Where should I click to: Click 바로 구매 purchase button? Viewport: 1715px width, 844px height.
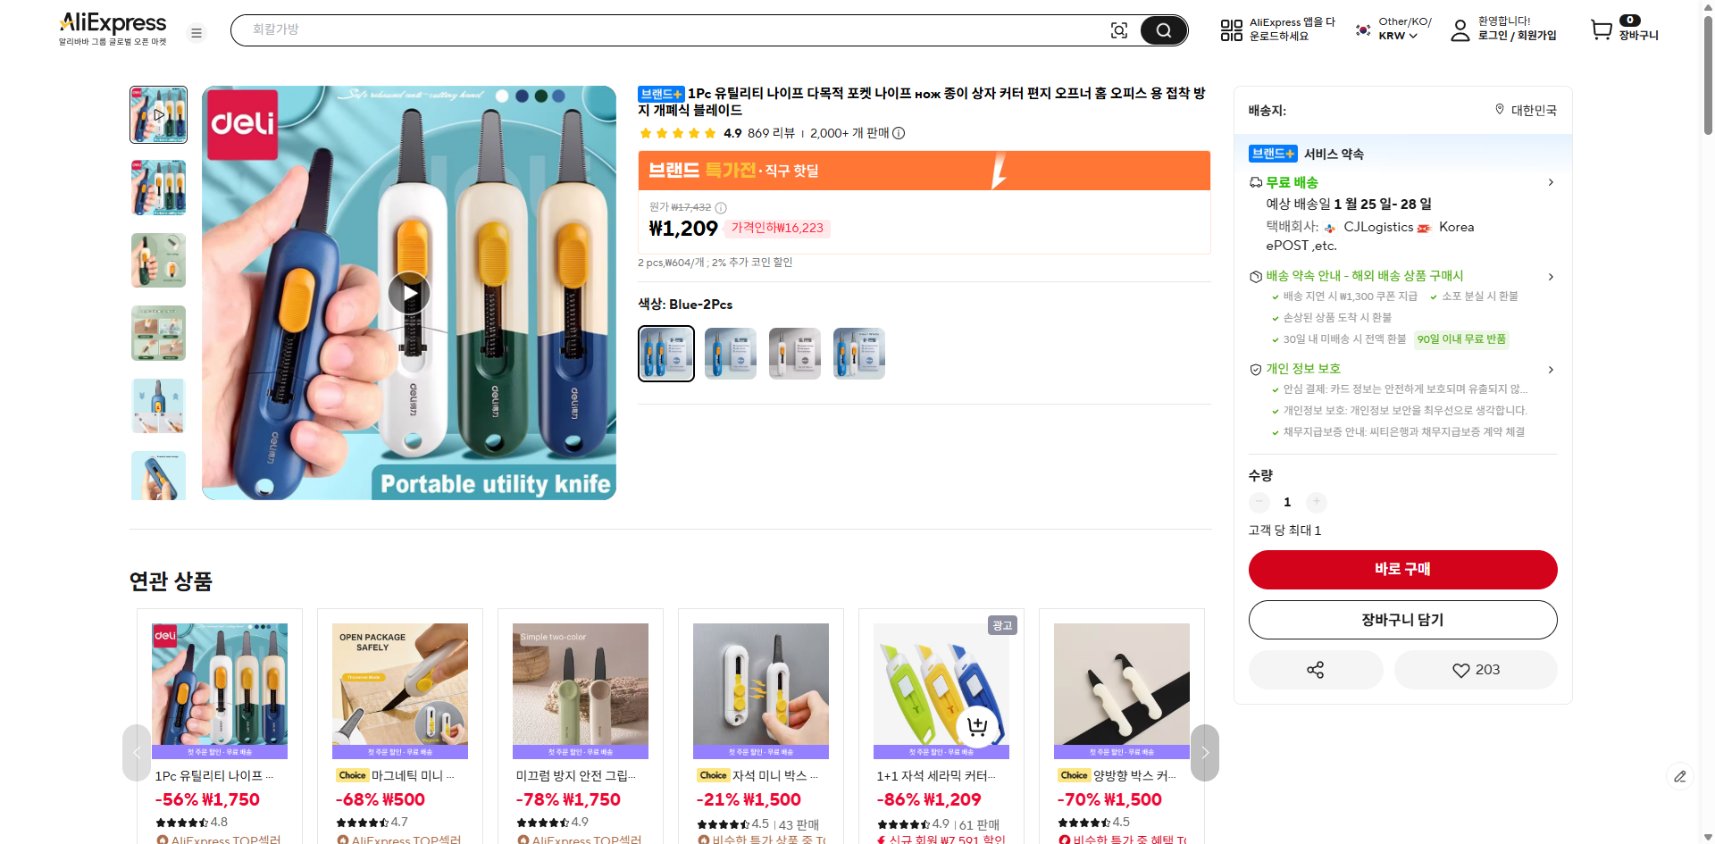pyautogui.click(x=1401, y=569)
